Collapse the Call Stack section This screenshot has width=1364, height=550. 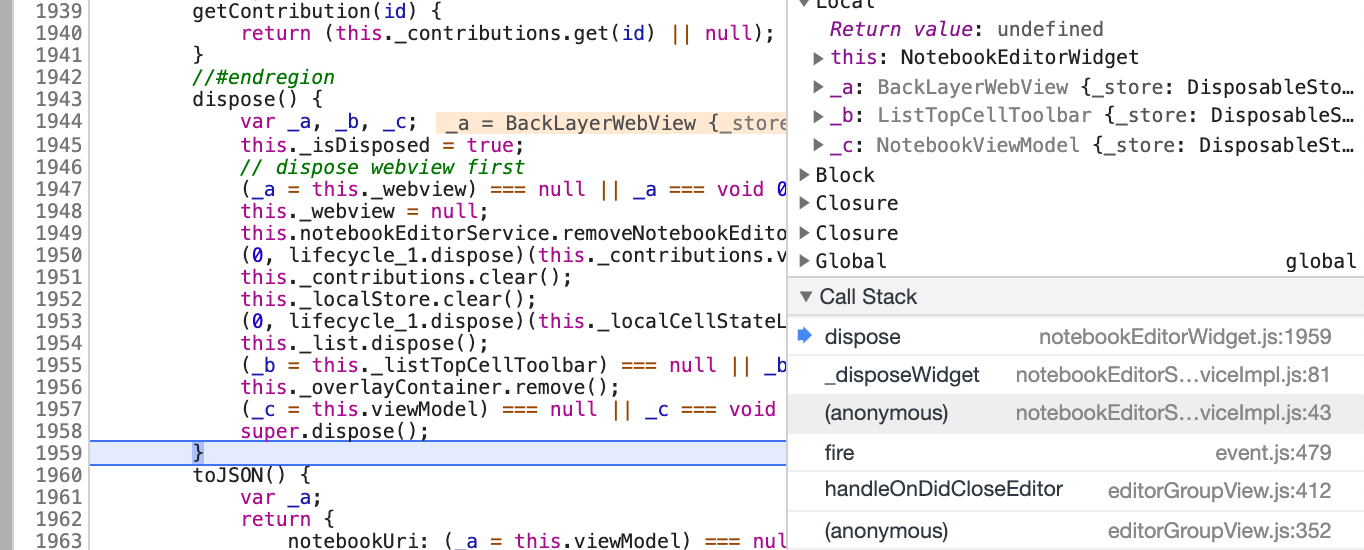click(x=807, y=297)
